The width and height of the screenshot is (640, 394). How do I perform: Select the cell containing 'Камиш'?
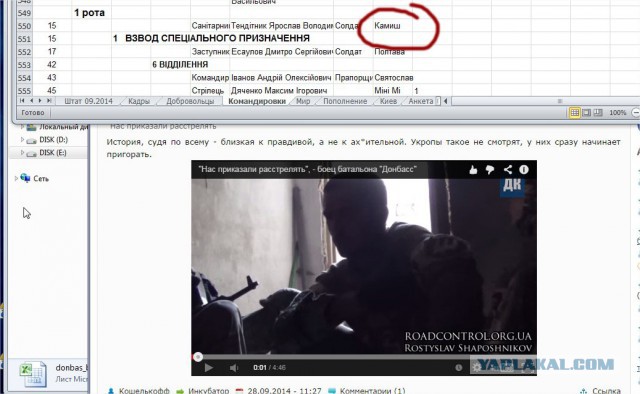393,26
